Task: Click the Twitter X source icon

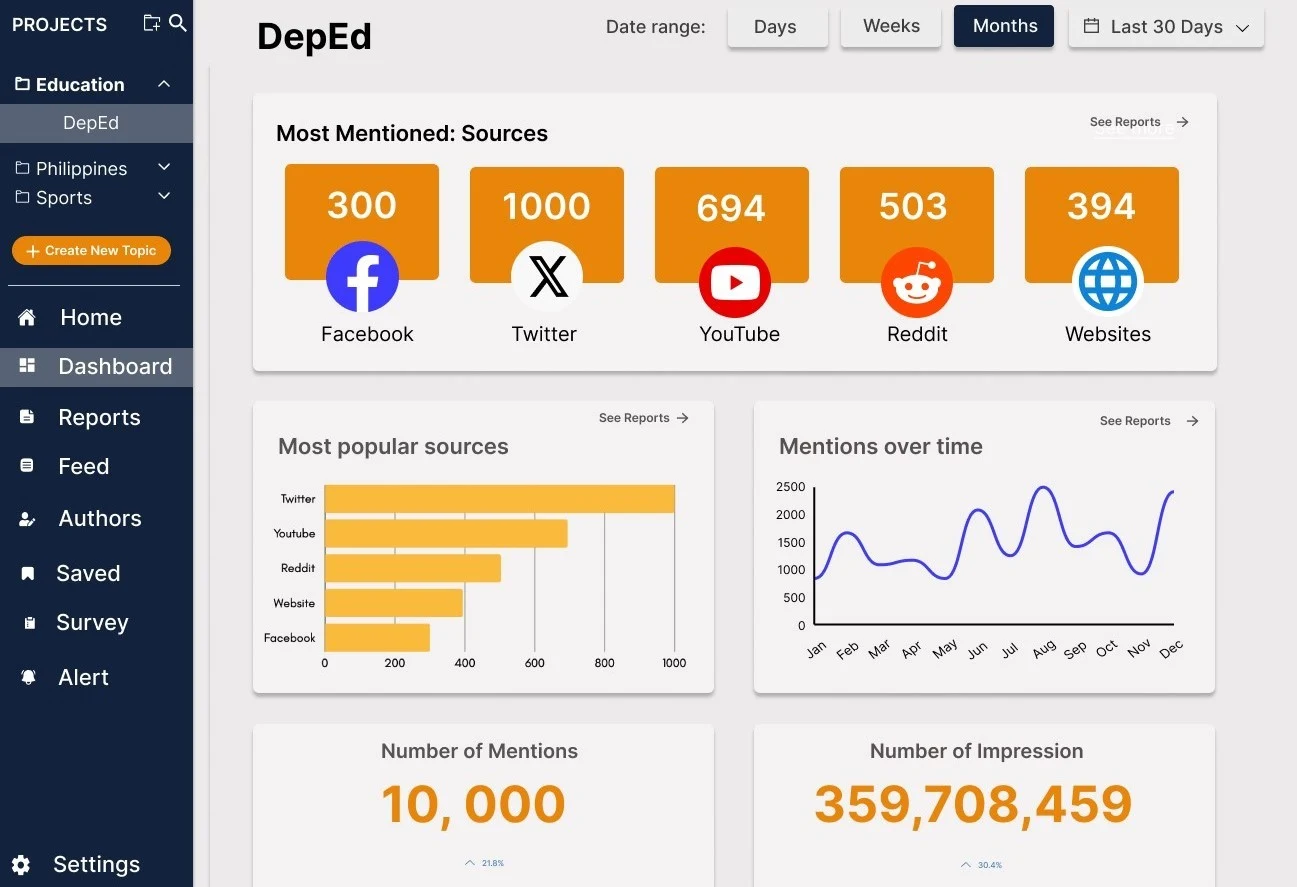Action: [547, 277]
